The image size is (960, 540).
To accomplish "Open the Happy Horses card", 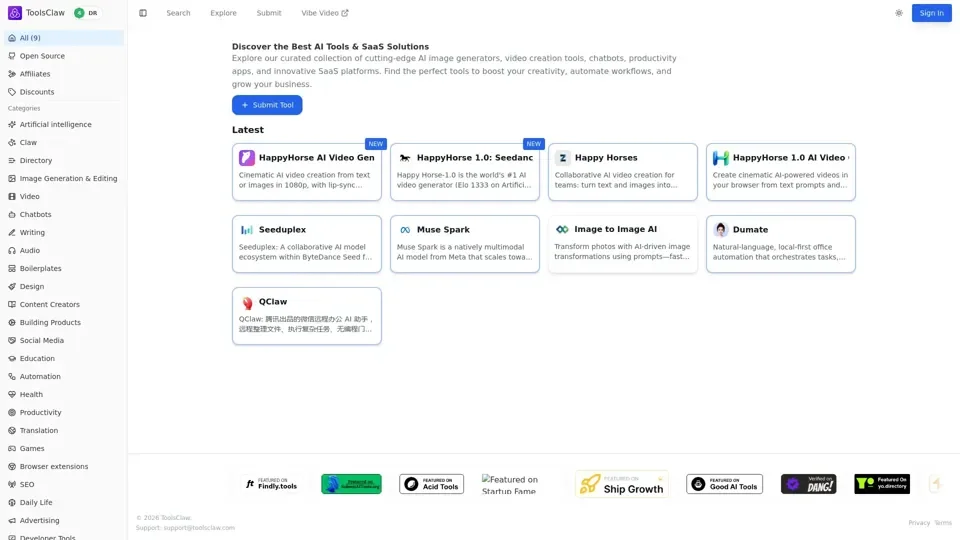I will tap(623, 172).
